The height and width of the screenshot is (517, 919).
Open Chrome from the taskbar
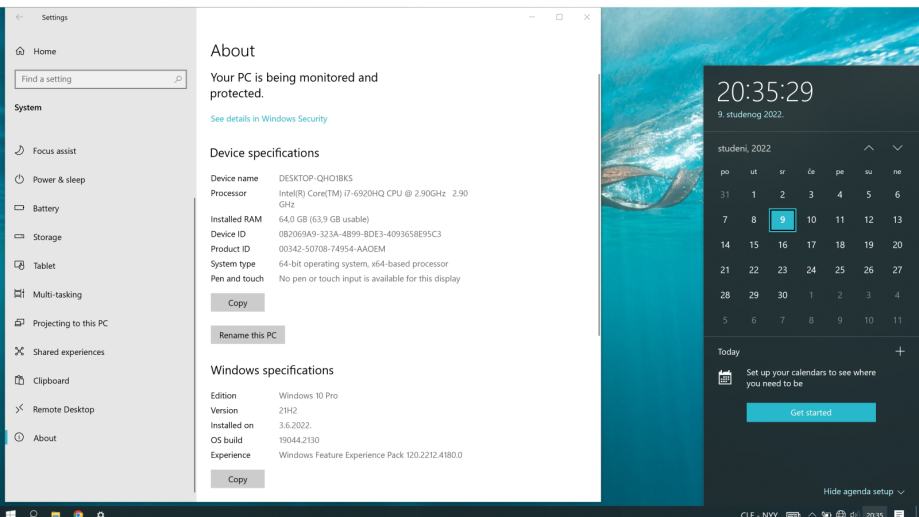(78, 513)
